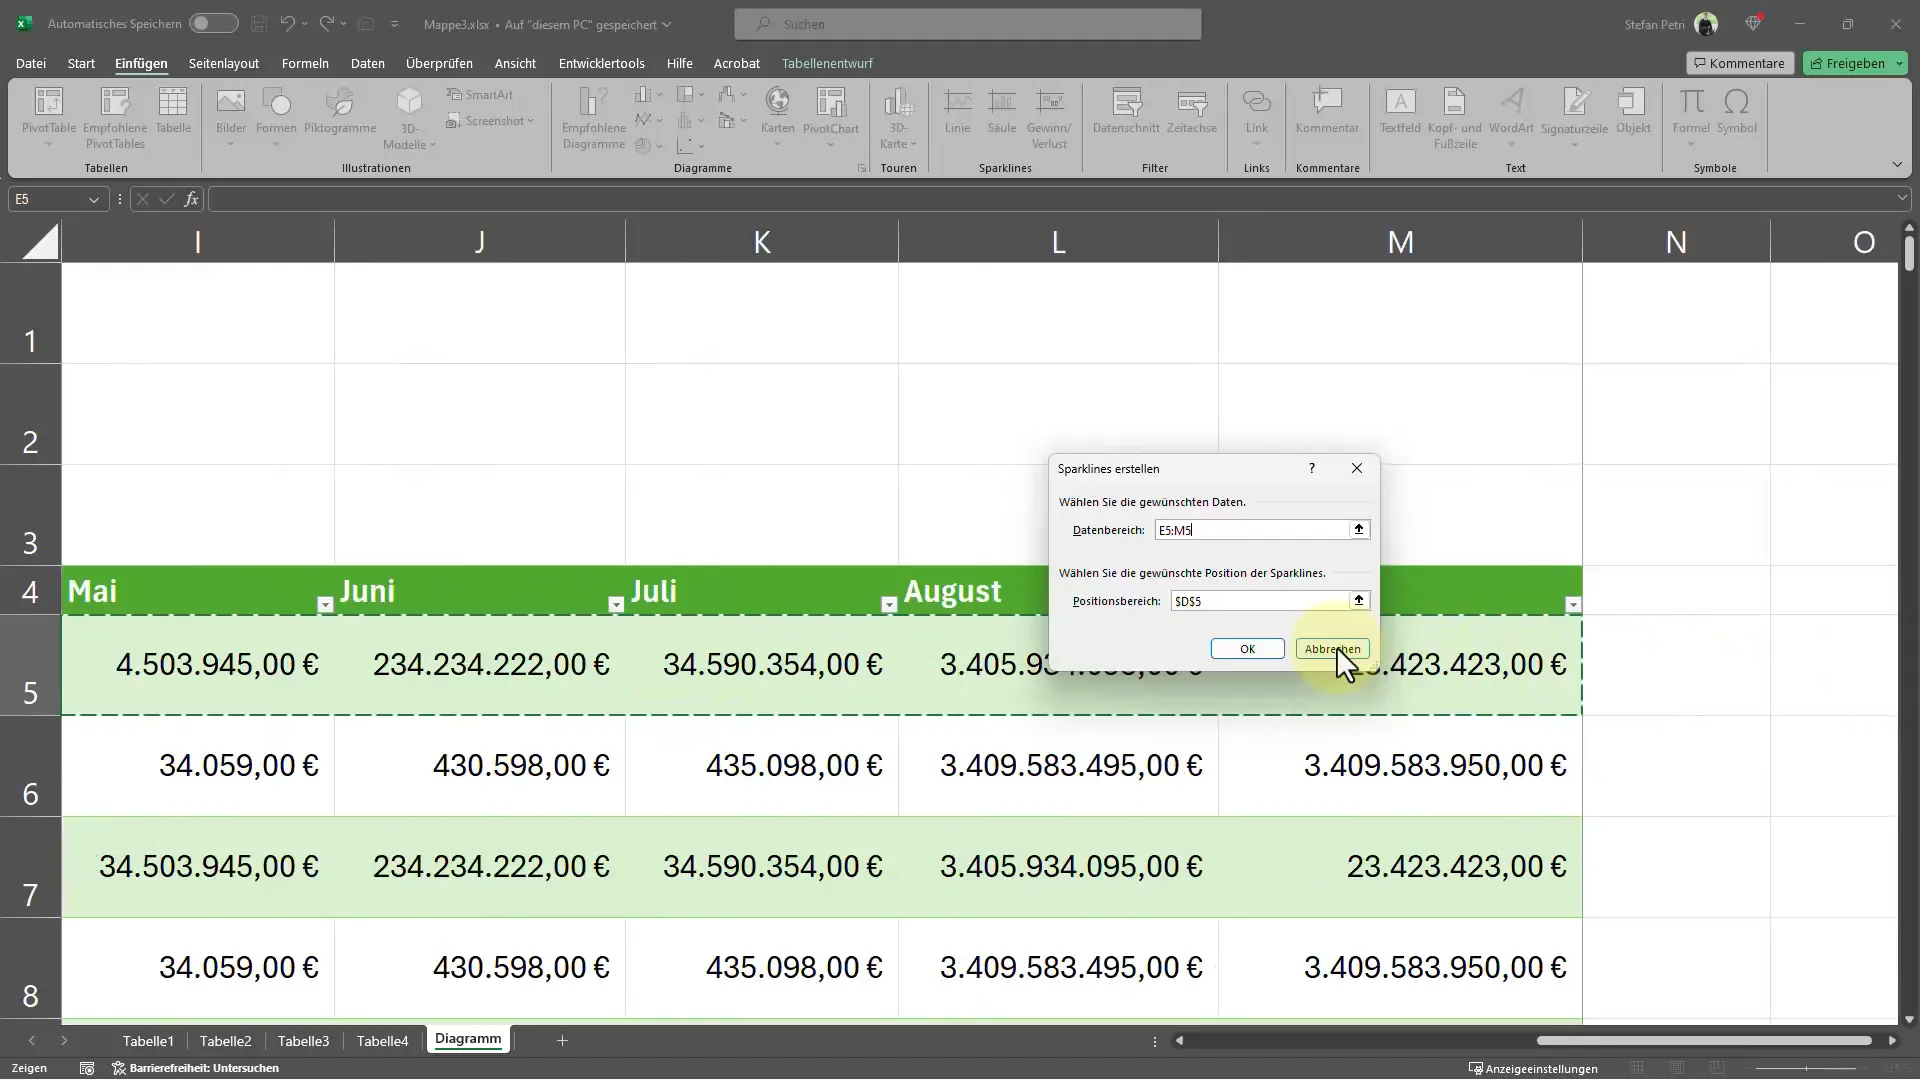Open the Juli column filter dropdown
The height and width of the screenshot is (1080, 1920).
tap(889, 604)
